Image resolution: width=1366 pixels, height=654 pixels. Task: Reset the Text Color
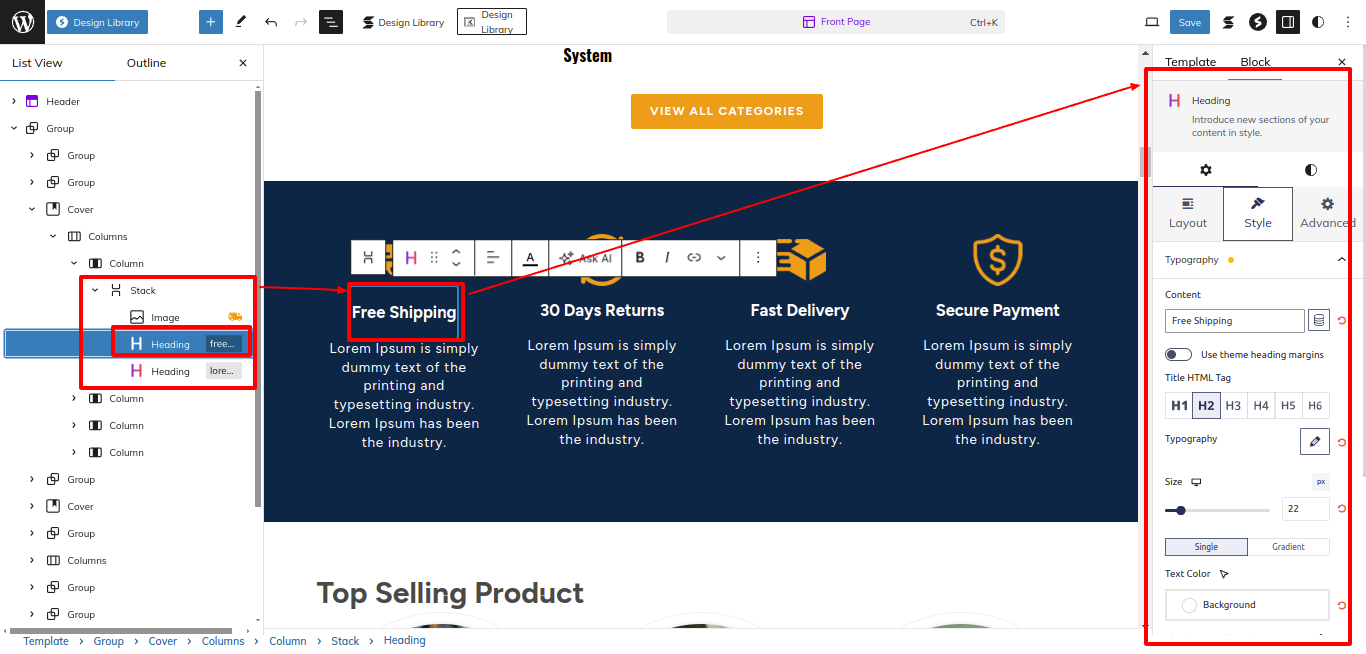(x=1342, y=605)
